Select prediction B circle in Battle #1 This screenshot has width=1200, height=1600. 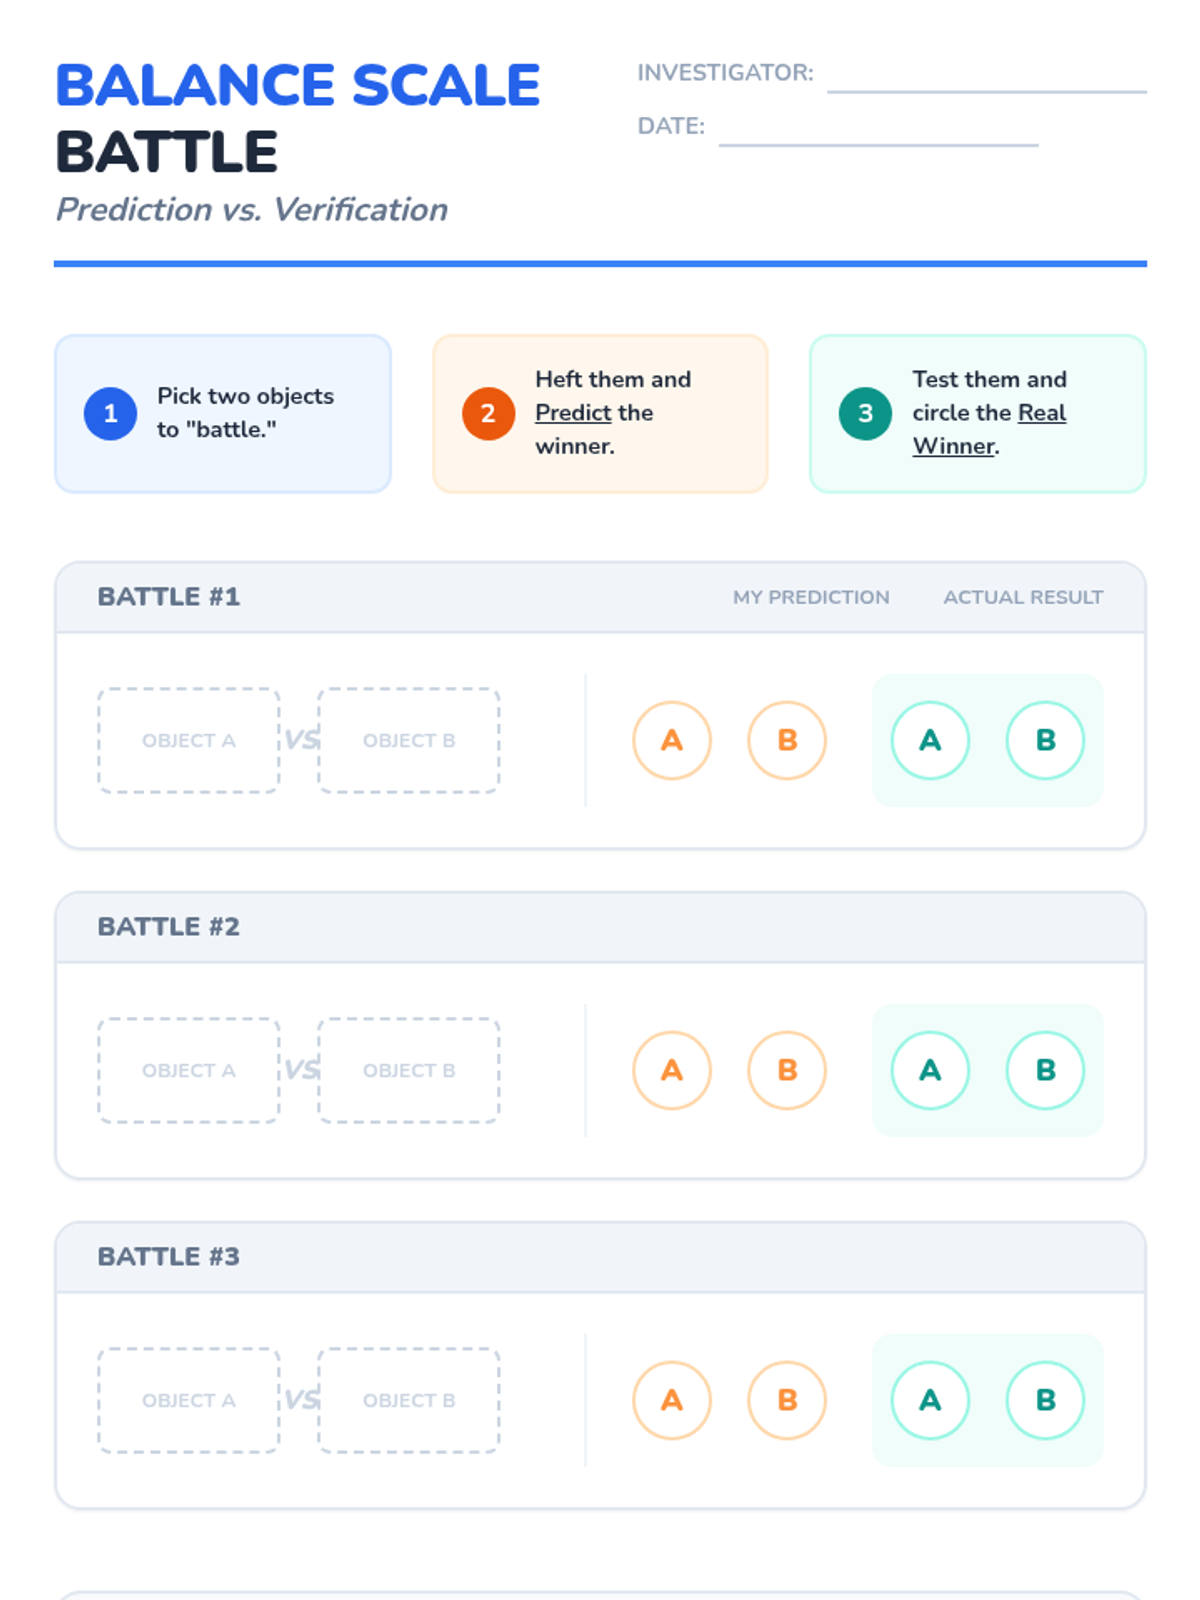pyautogui.click(x=787, y=740)
